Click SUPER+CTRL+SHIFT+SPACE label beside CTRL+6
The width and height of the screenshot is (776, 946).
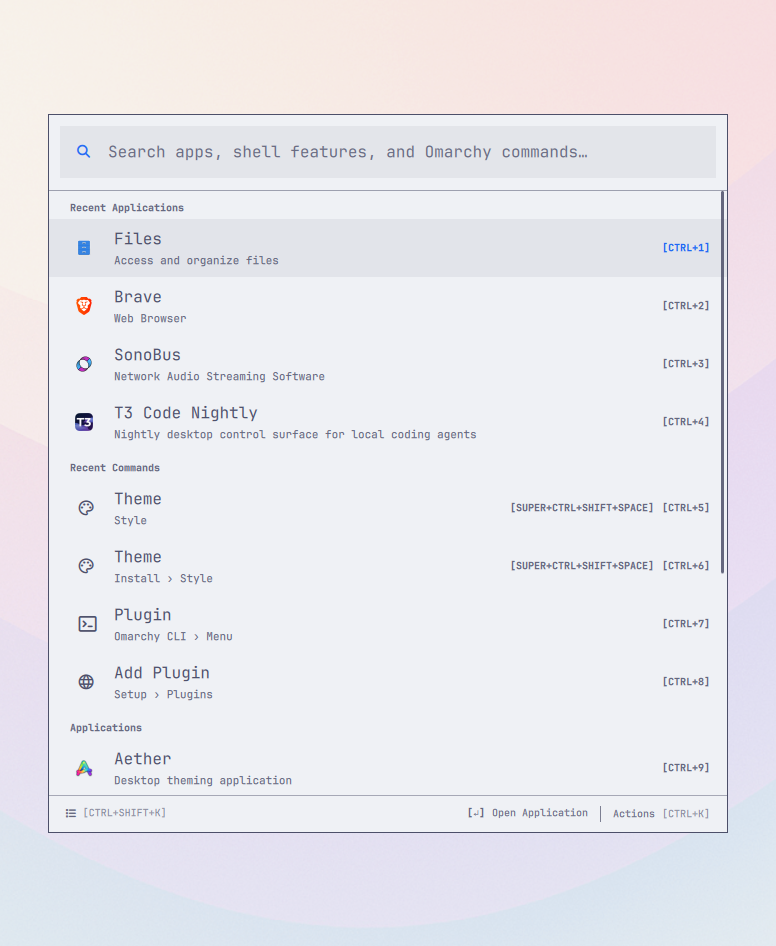click(582, 566)
